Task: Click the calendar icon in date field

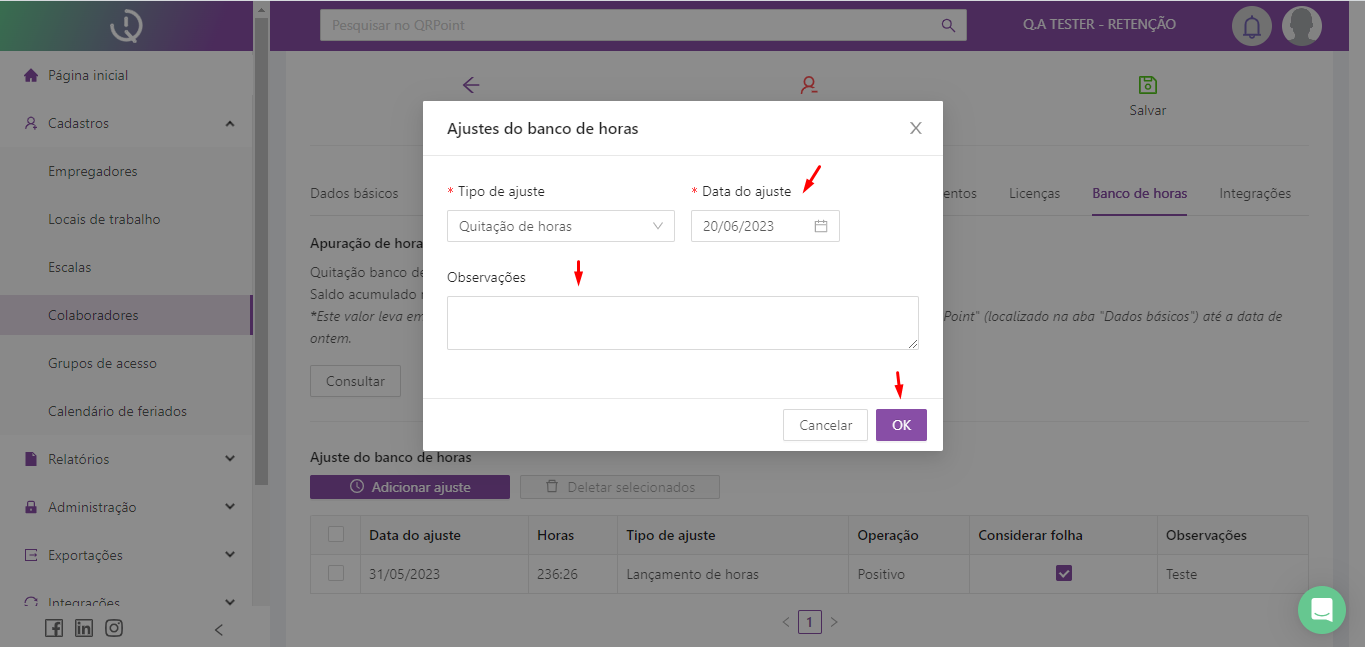Action: [821, 226]
